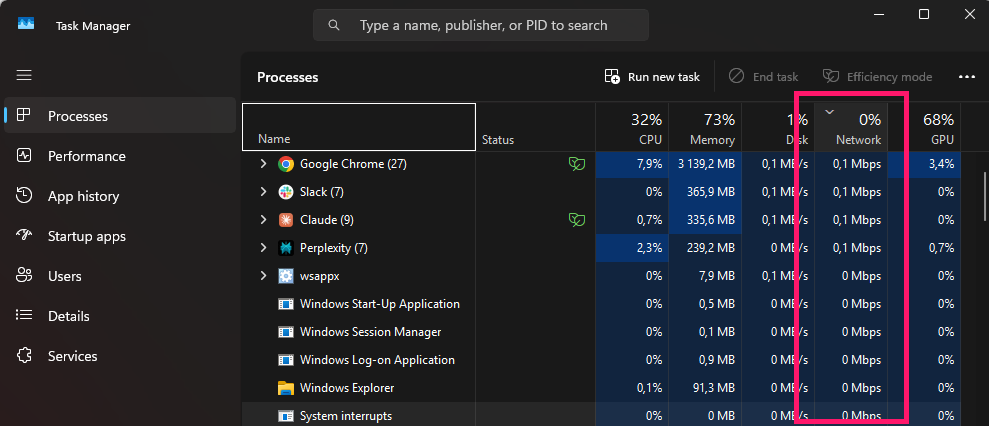Click Chrome's 7,9% CPU cell
This screenshot has height=426, width=989.
(632, 164)
